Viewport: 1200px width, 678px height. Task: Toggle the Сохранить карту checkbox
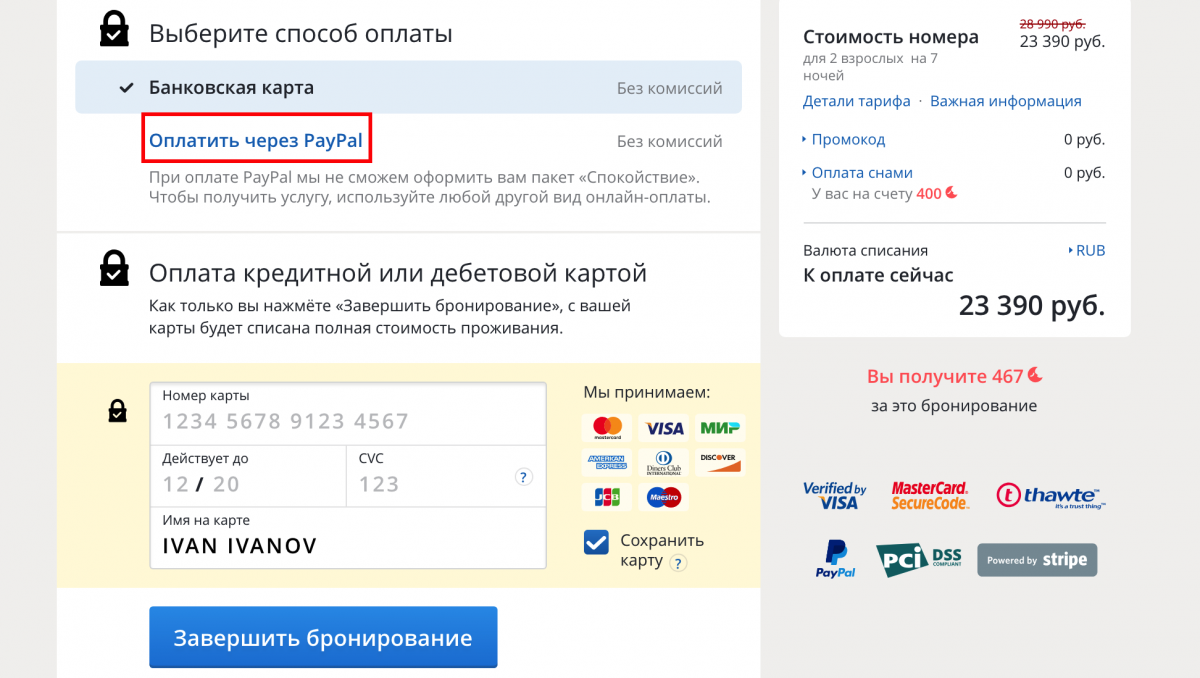[x=596, y=542]
